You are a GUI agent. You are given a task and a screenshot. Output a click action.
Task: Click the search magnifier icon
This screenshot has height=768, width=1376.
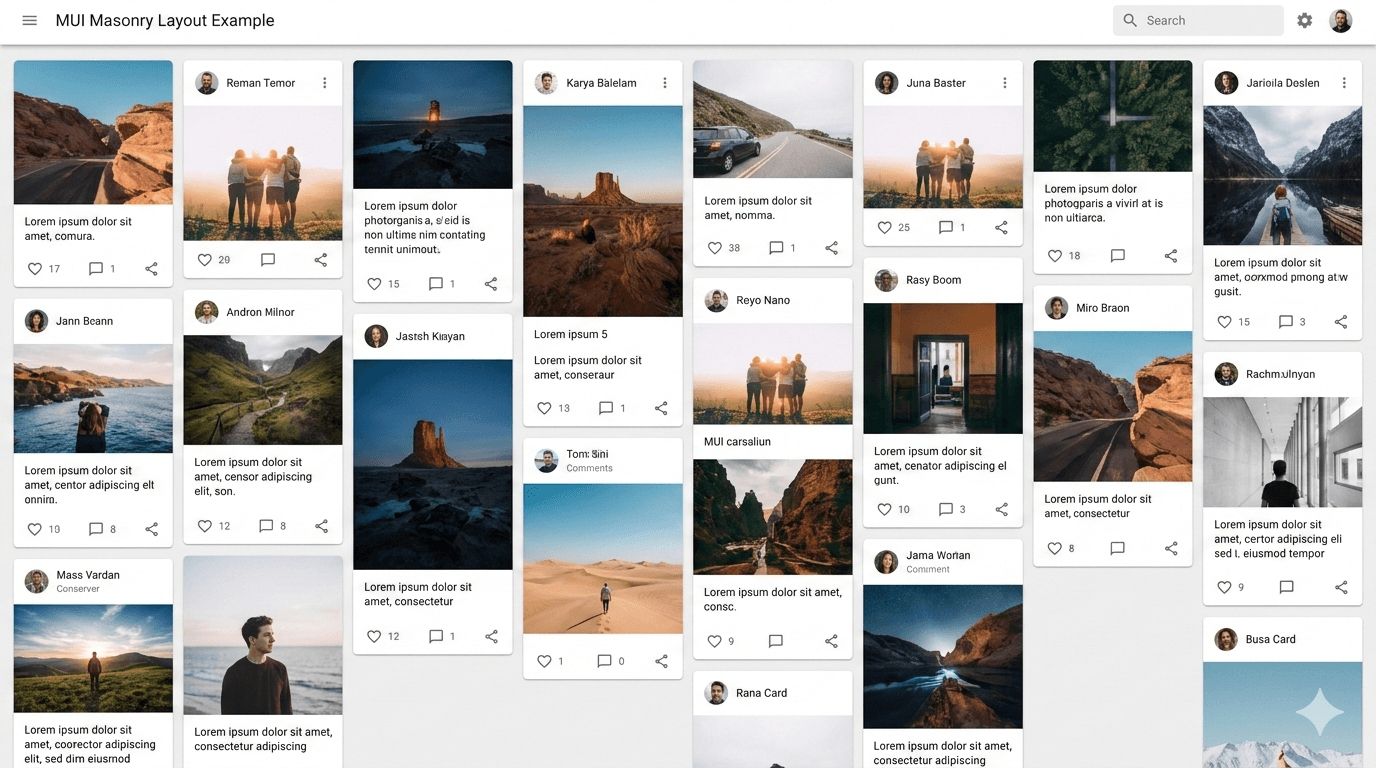tap(1129, 20)
